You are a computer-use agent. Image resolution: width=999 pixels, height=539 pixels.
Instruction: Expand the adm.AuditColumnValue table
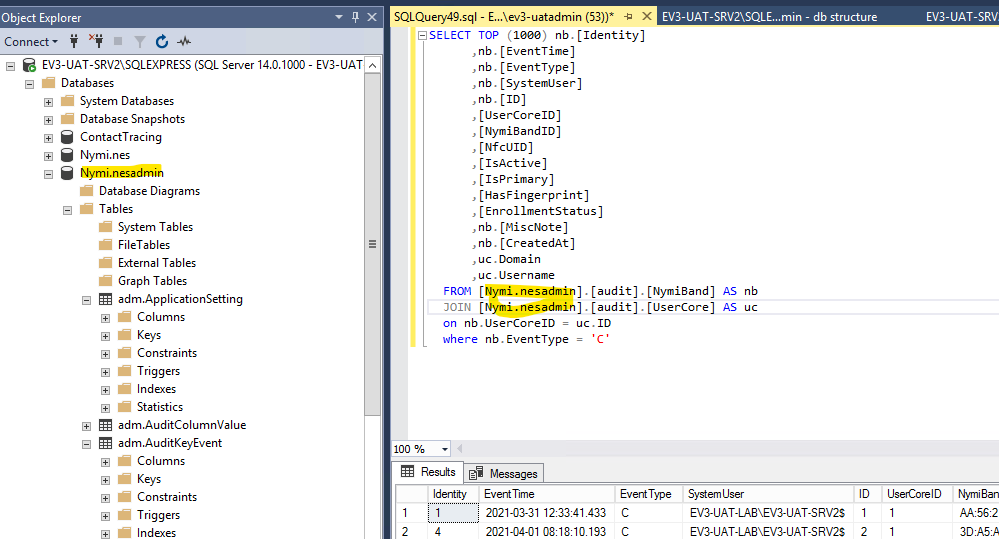pyautogui.click(x=87, y=426)
